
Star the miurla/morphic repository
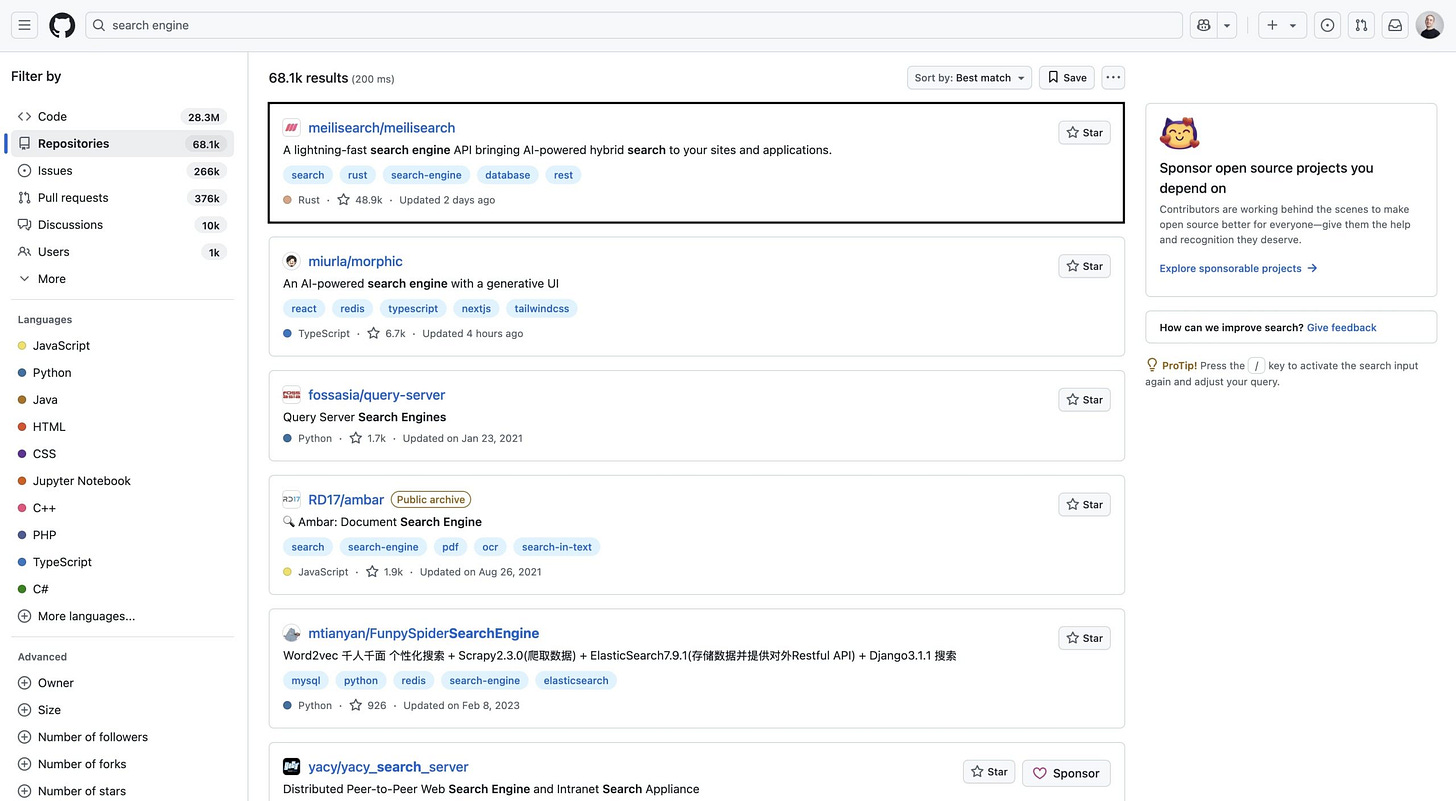click(x=1084, y=266)
